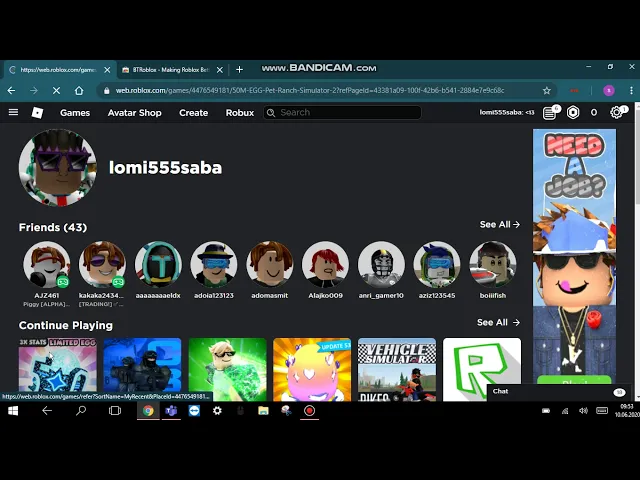Open Task View on taskbar
The height and width of the screenshot is (480, 640).
115,411
